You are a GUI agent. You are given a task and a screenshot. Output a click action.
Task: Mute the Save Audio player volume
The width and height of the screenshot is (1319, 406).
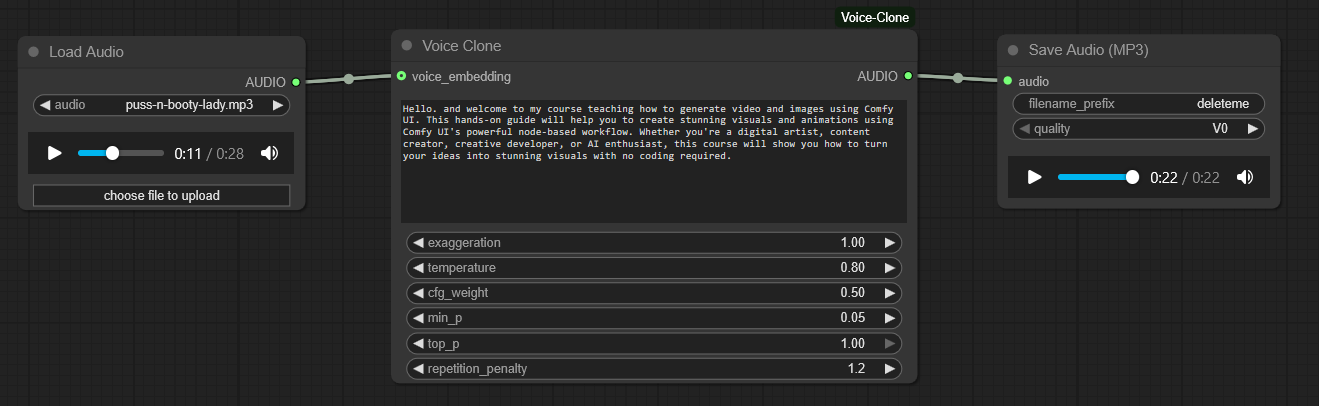pos(1245,177)
